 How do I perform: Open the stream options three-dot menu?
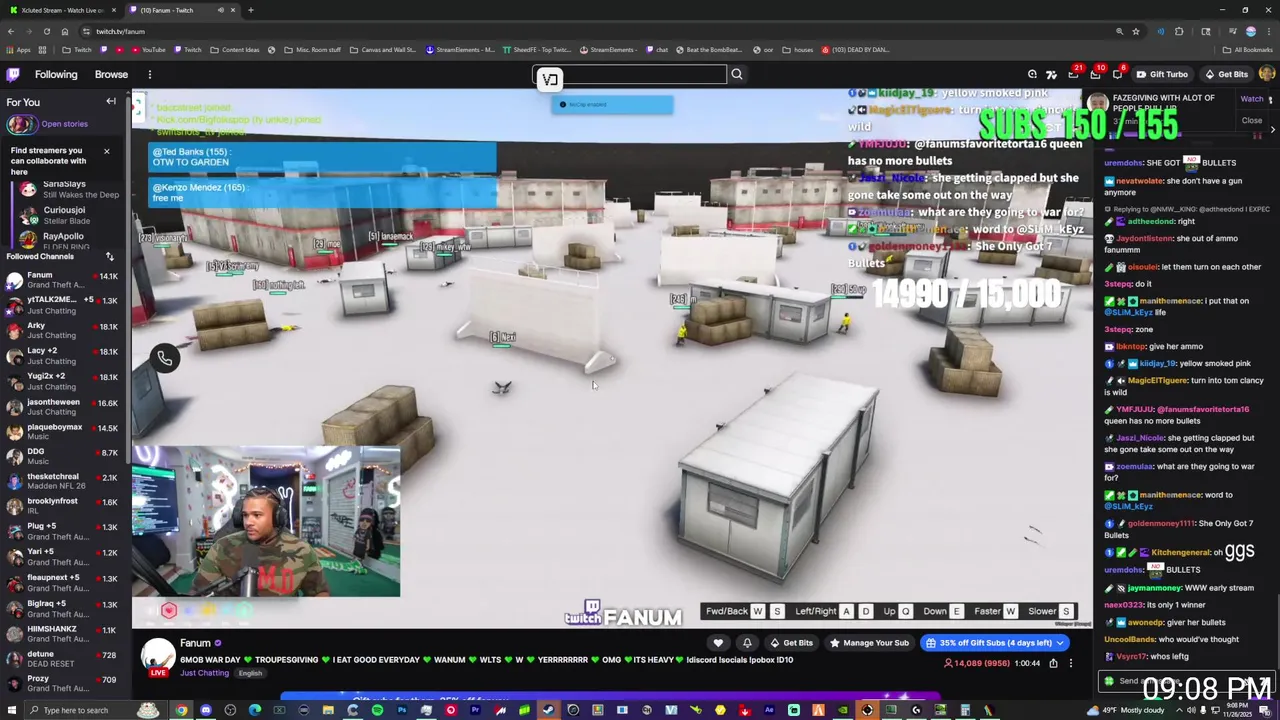(x=1070, y=663)
